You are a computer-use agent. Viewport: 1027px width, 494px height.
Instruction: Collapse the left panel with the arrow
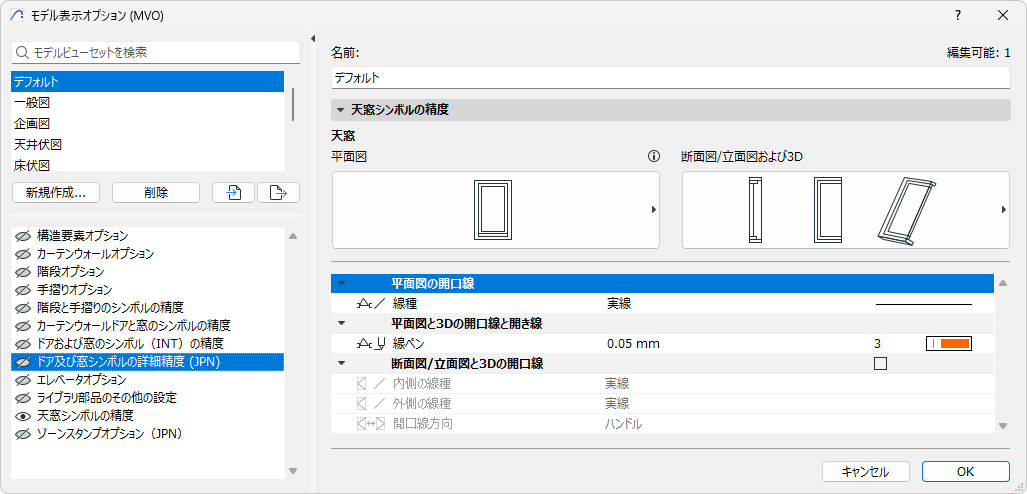click(313, 38)
